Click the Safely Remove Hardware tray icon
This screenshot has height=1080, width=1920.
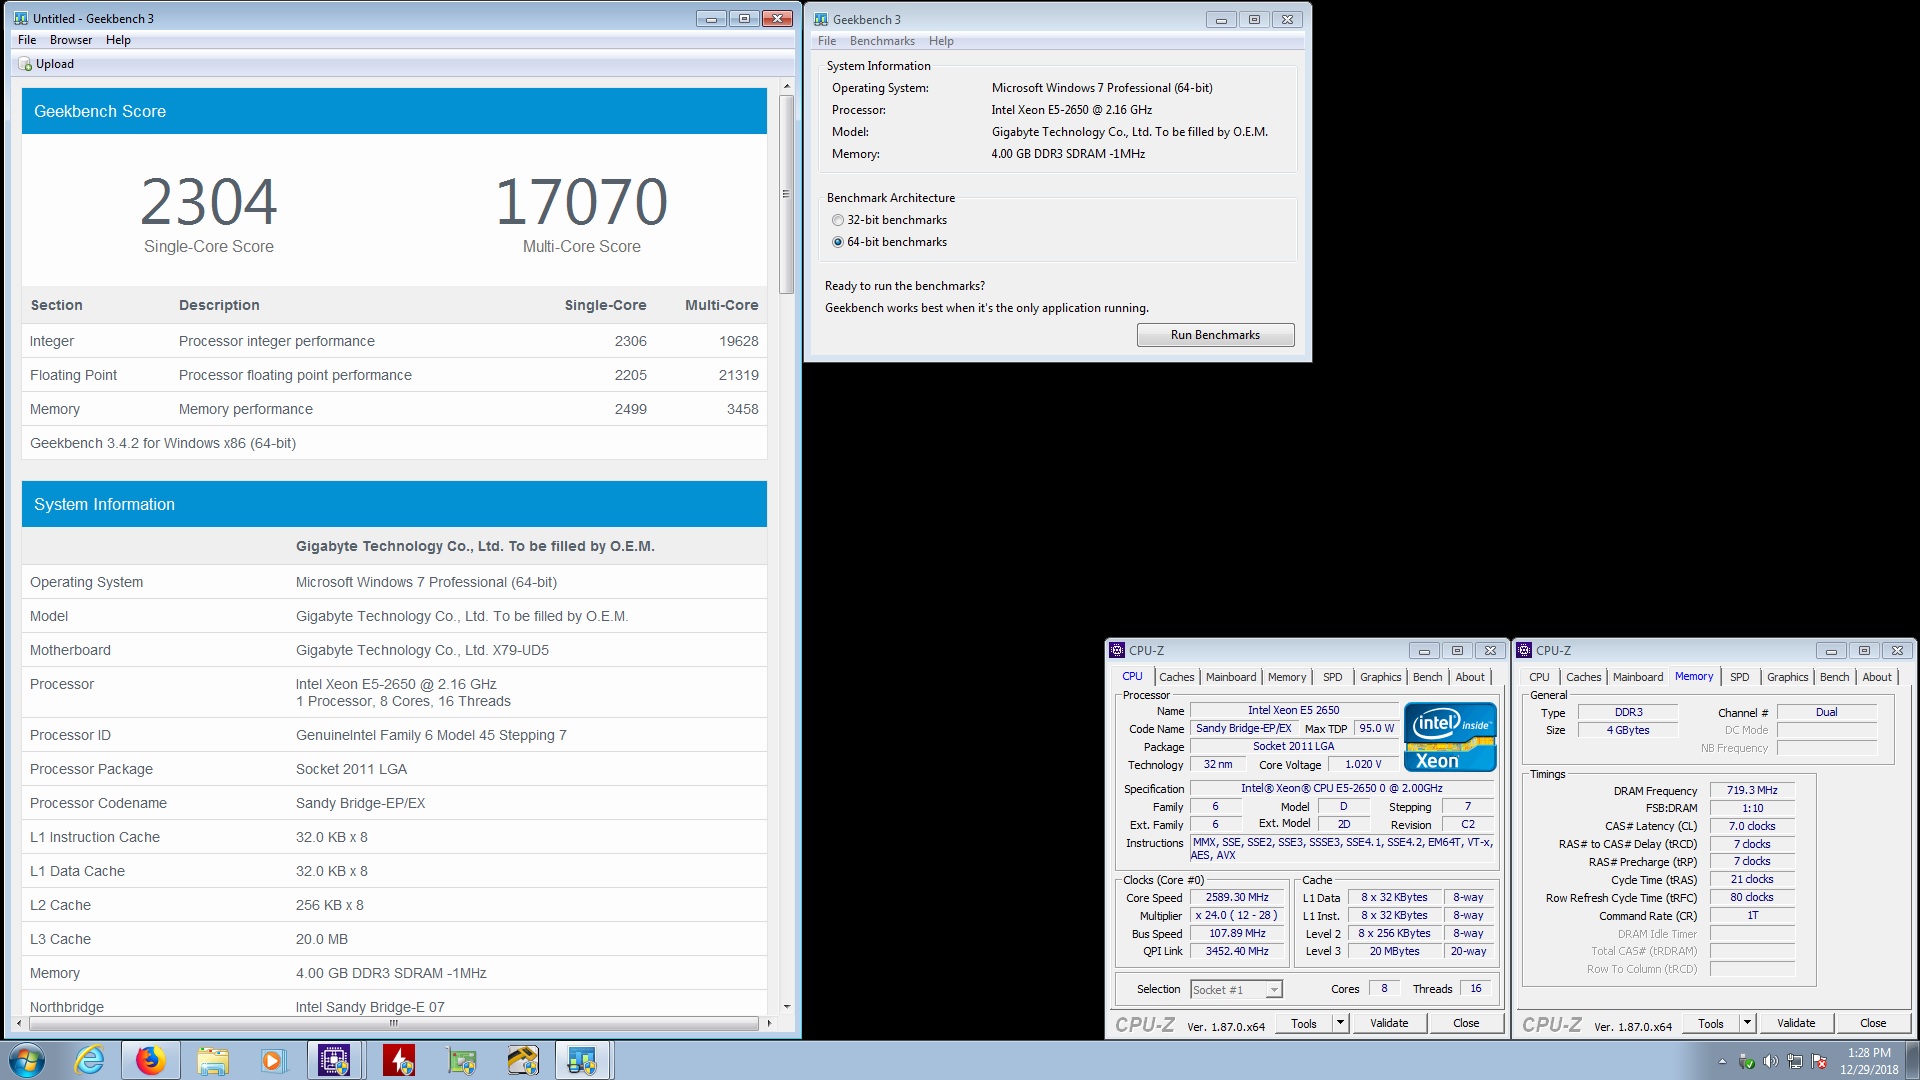coord(1746,1061)
